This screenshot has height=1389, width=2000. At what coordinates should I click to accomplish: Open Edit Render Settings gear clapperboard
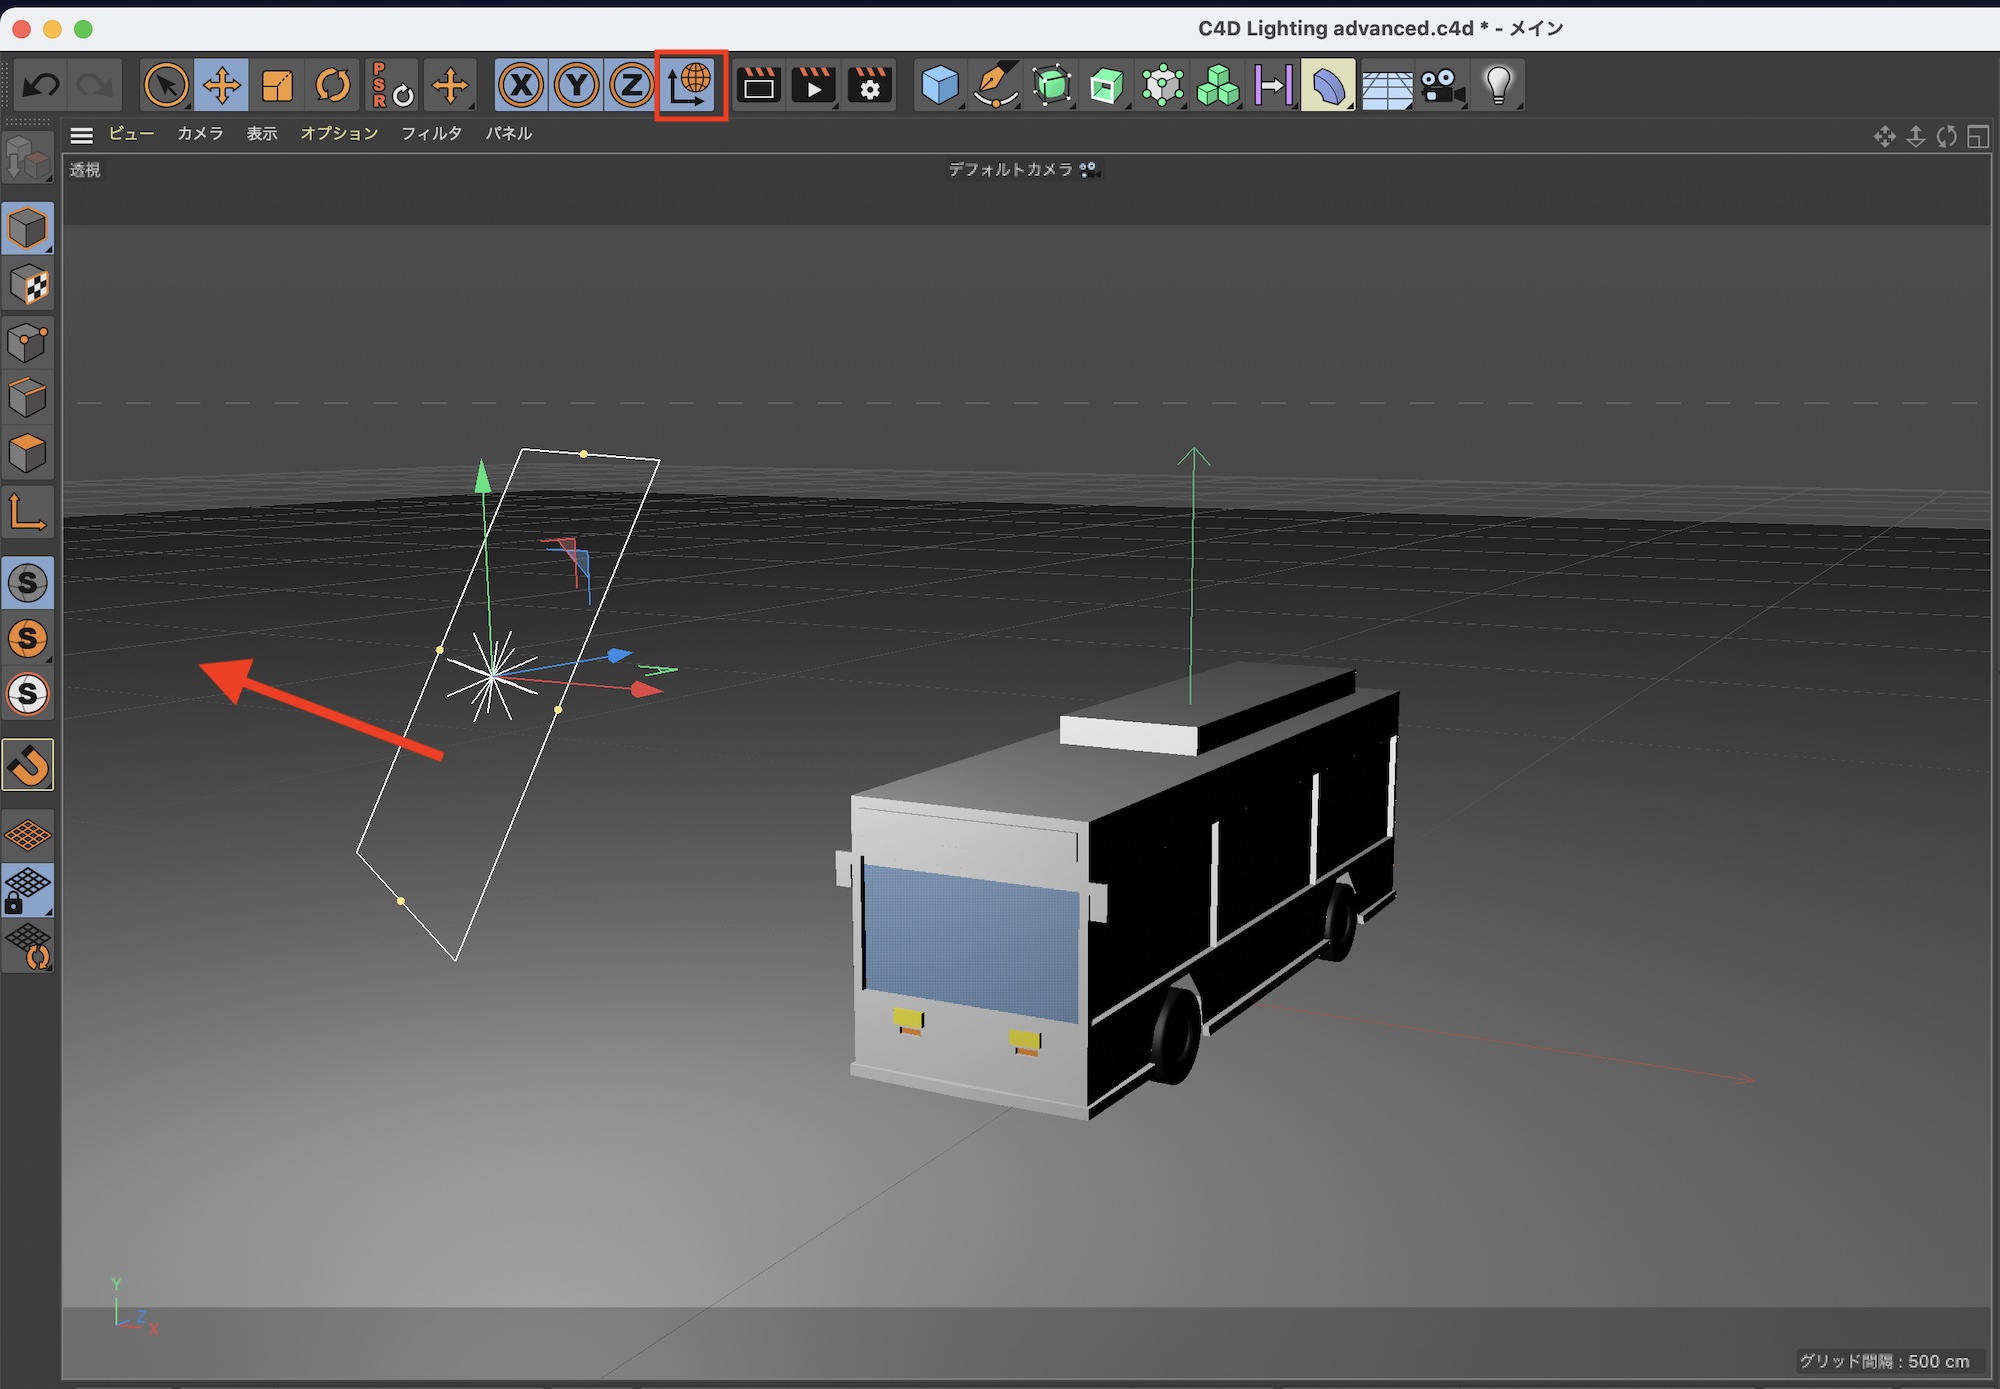coord(870,86)
